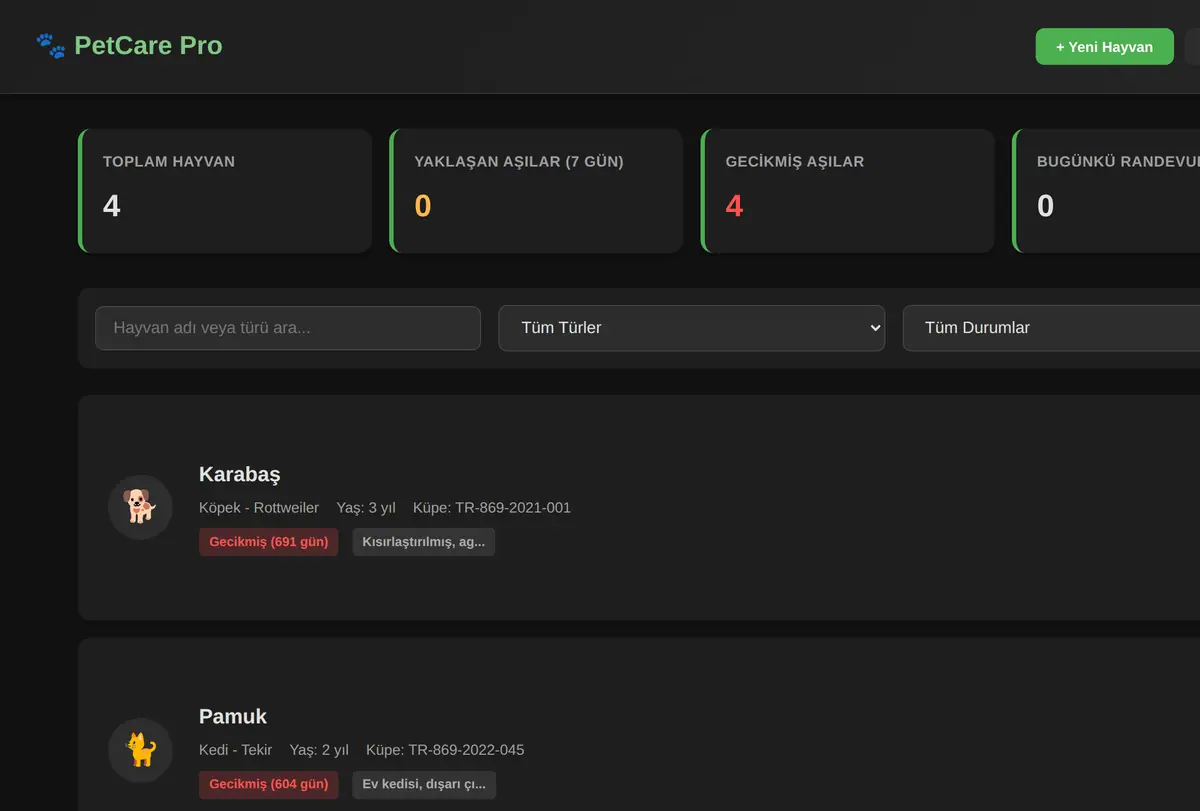Click the paw print logo icon

tap(51, 46)
